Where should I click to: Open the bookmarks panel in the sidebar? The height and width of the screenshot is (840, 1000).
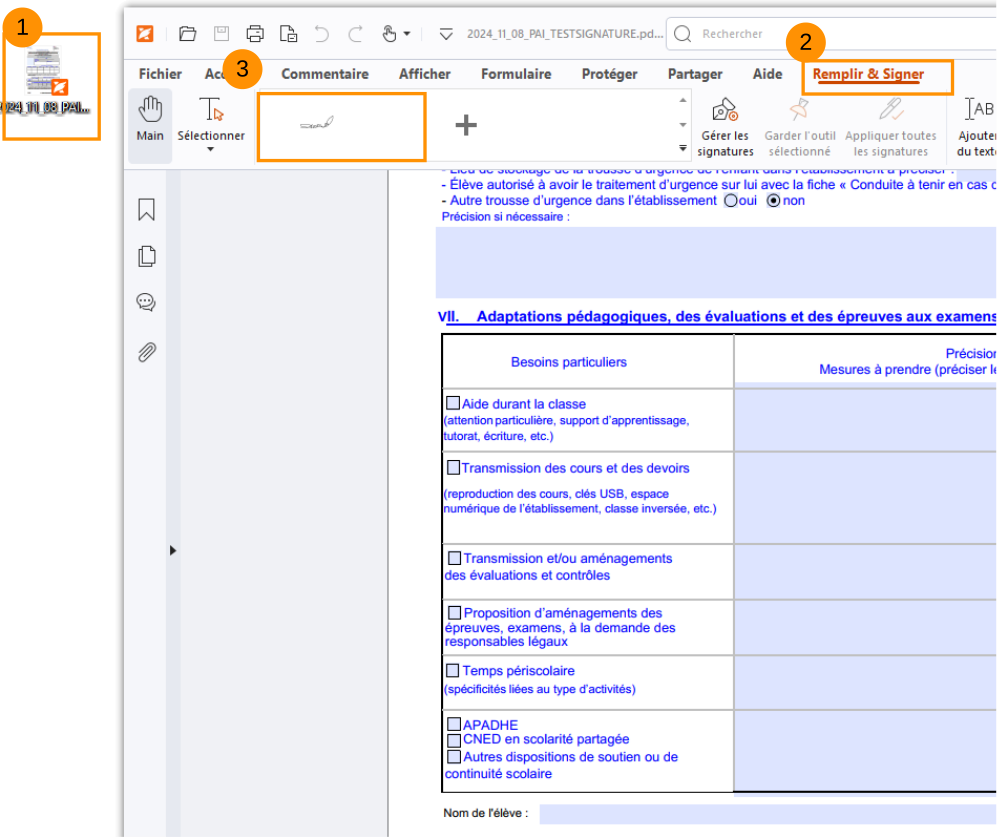pyautogui.click(x=147, y=211)
